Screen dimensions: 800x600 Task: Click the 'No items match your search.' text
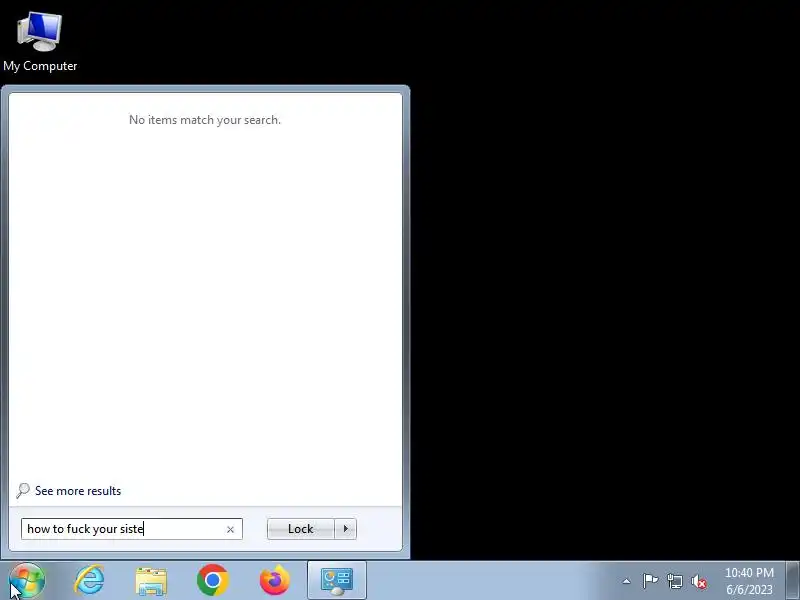205,120
